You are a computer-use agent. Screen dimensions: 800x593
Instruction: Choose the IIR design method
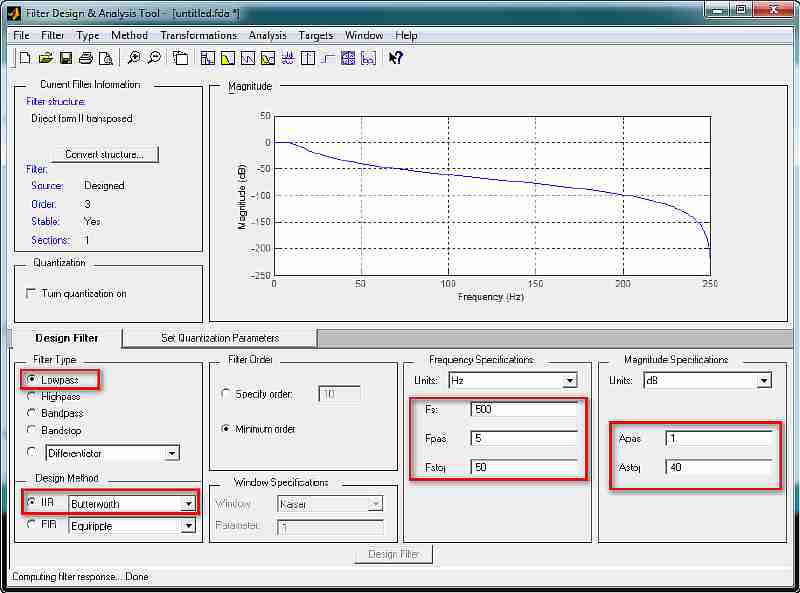(32, 502)
